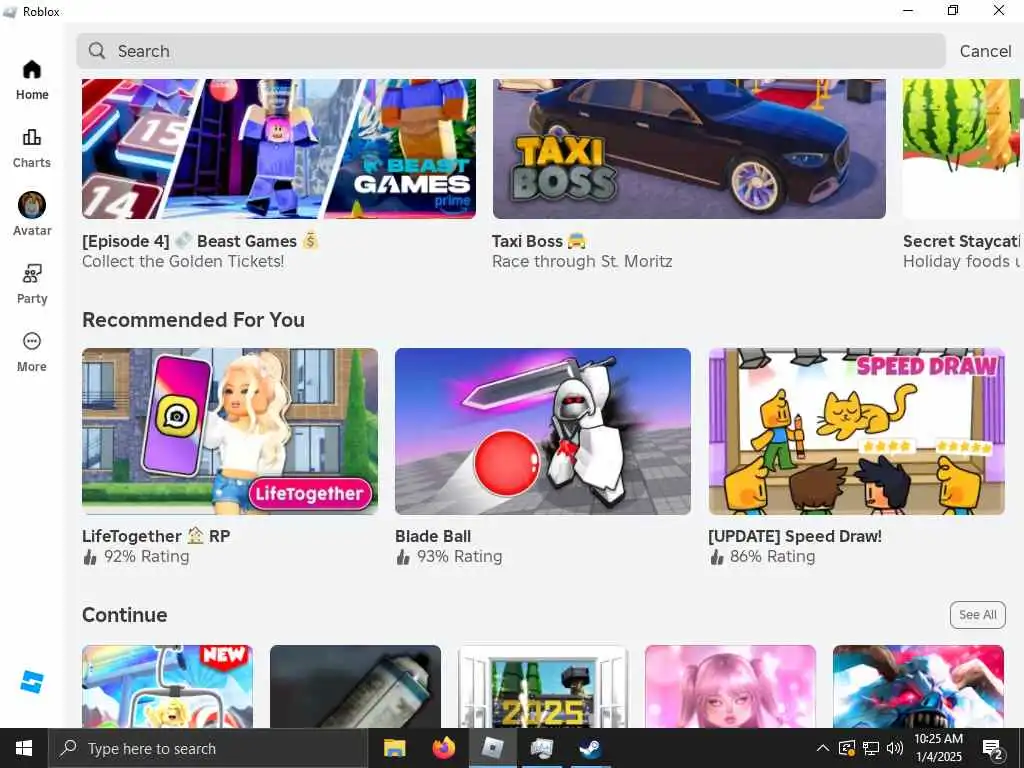Open the Continue game showing a spray can
Image resolution: width=1024 pixels, height=768 pixels.
click(x=355, y=686)
